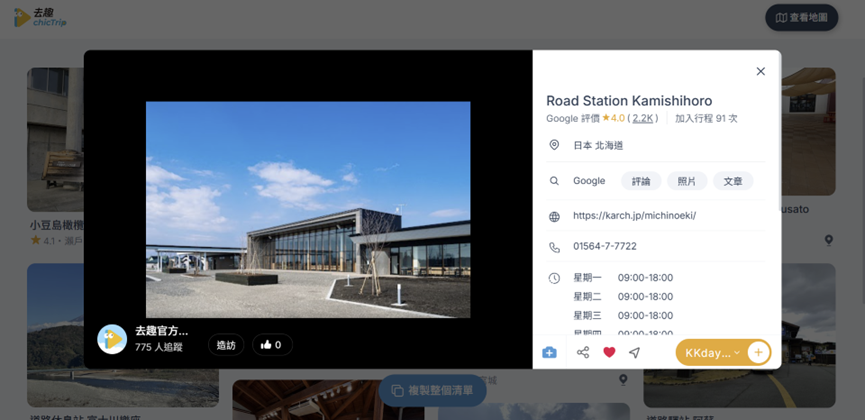Open the karch.jp/michinoeki website link
This screenshot has height=420, width=865.
click(634, 215)
